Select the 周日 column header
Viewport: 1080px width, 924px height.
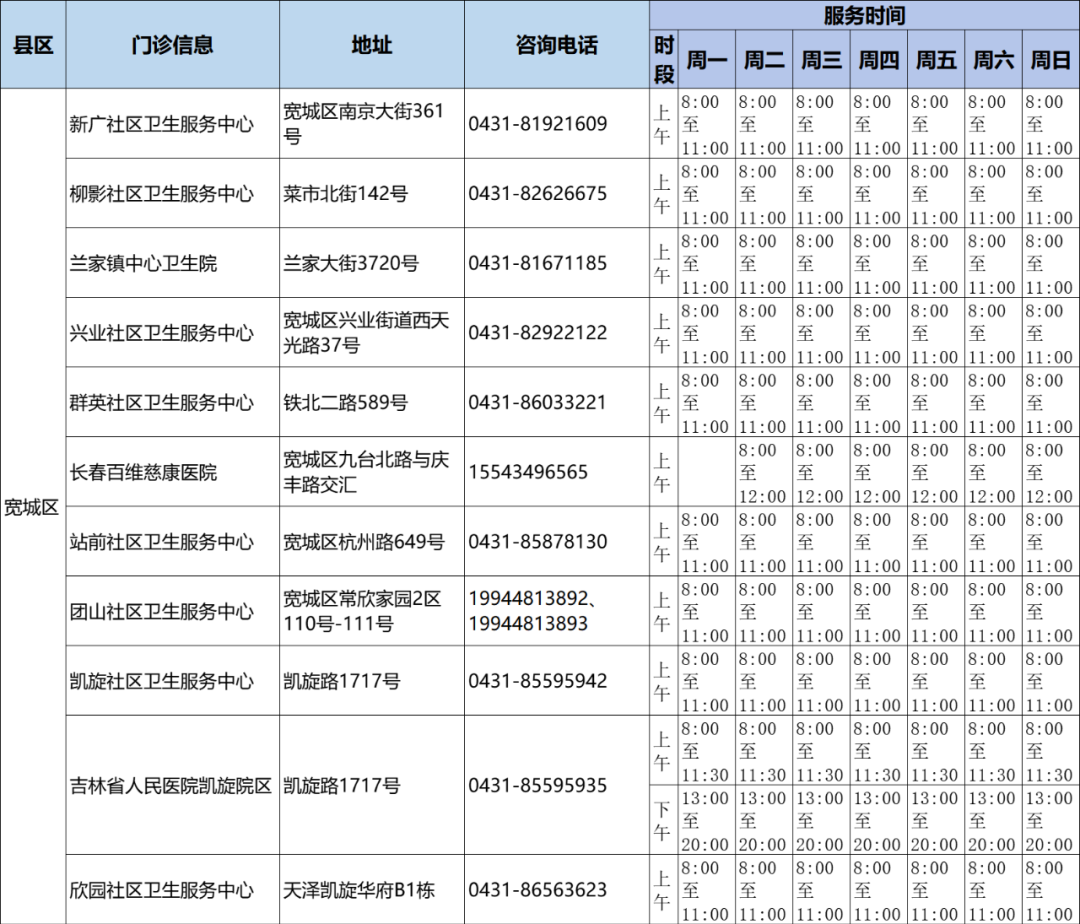point(1050,60)
